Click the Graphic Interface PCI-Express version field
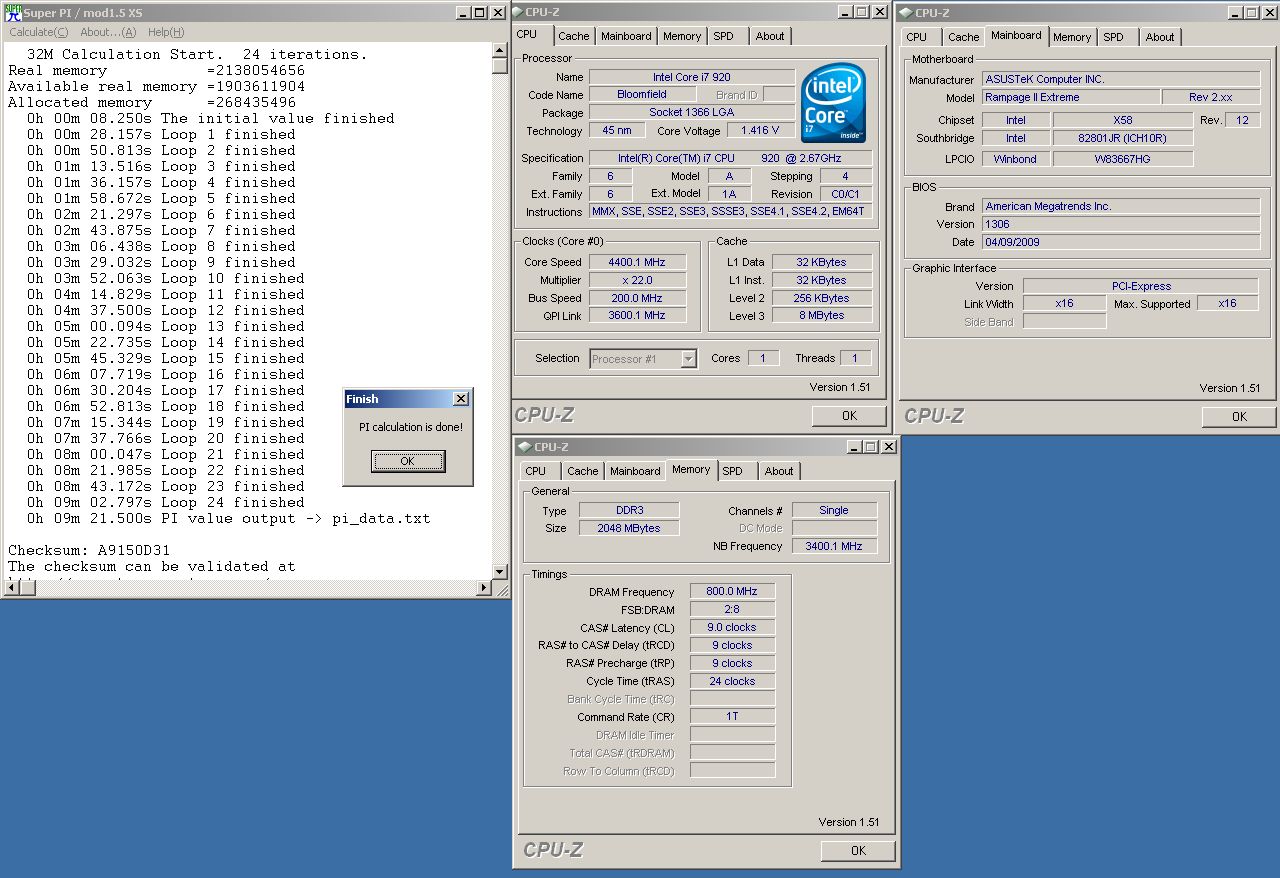Screen dimensions: 1280x878 1141,286
